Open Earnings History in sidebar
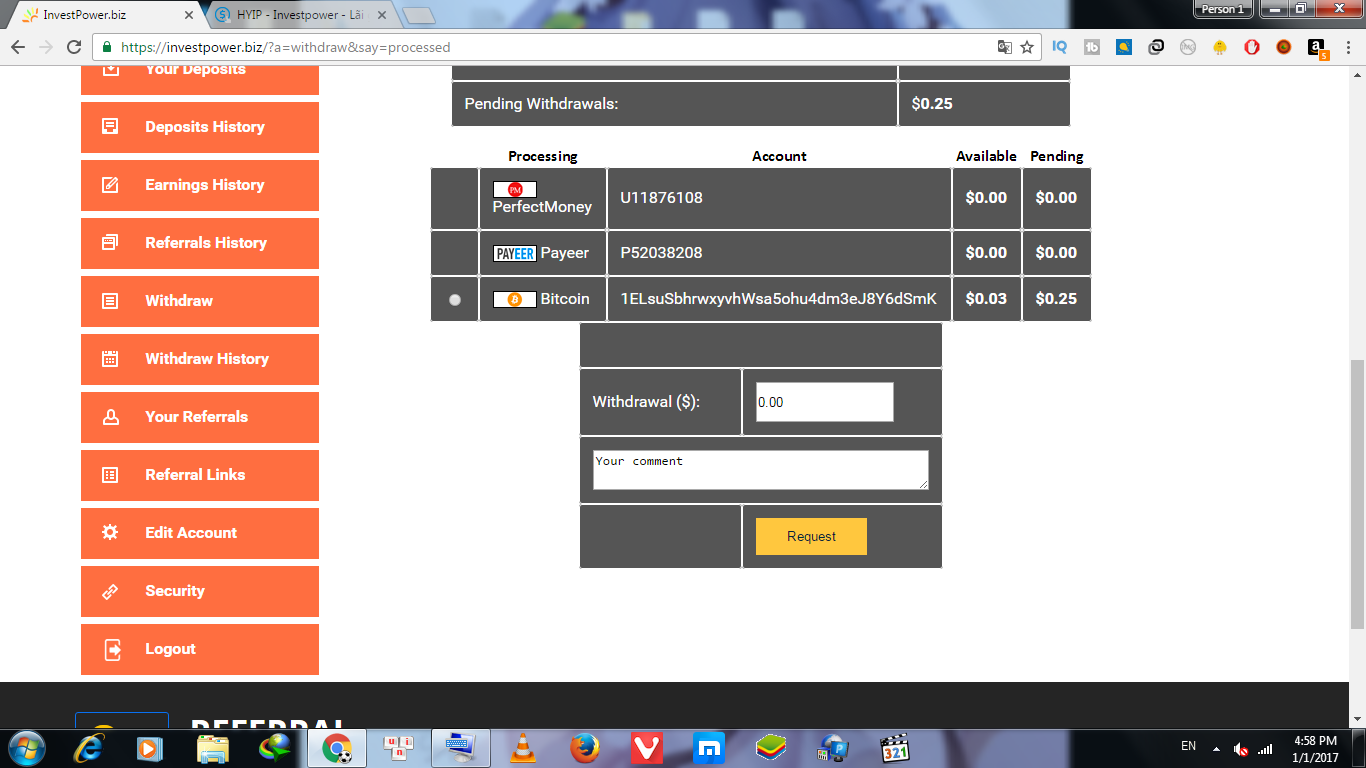This screenshot has width=1366, height=768. [200, 185]
